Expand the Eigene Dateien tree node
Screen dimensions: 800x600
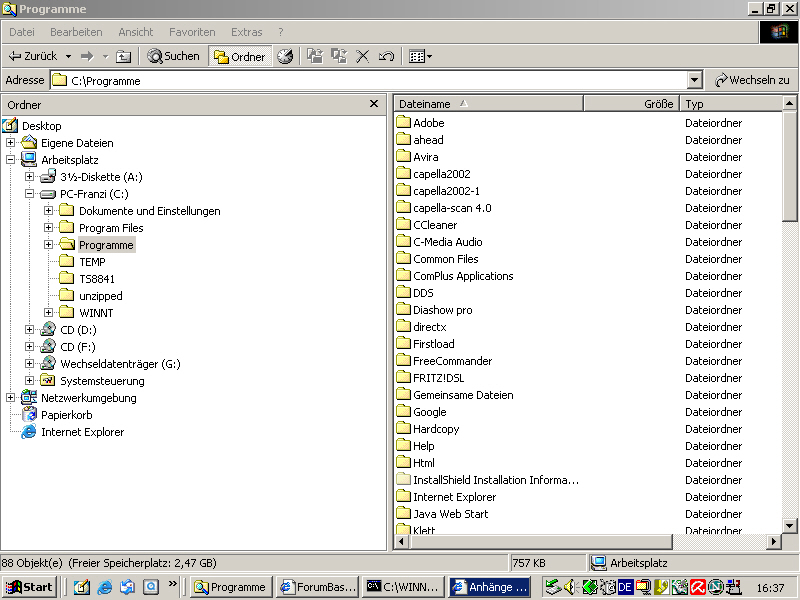tap(10, 143)
